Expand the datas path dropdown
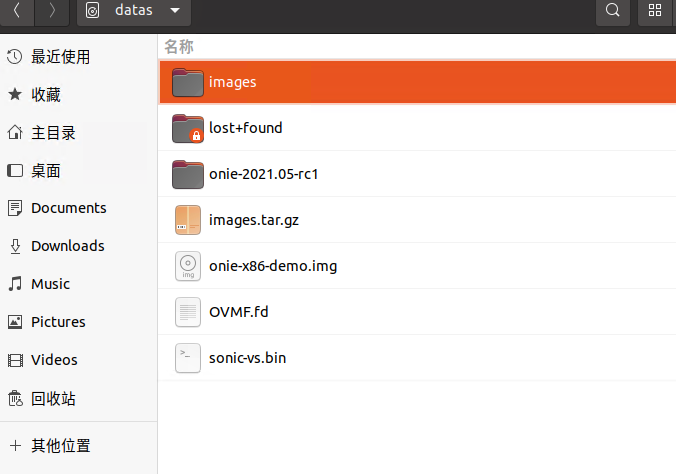Viewport: 676px width, 474px height. point(176,11)
